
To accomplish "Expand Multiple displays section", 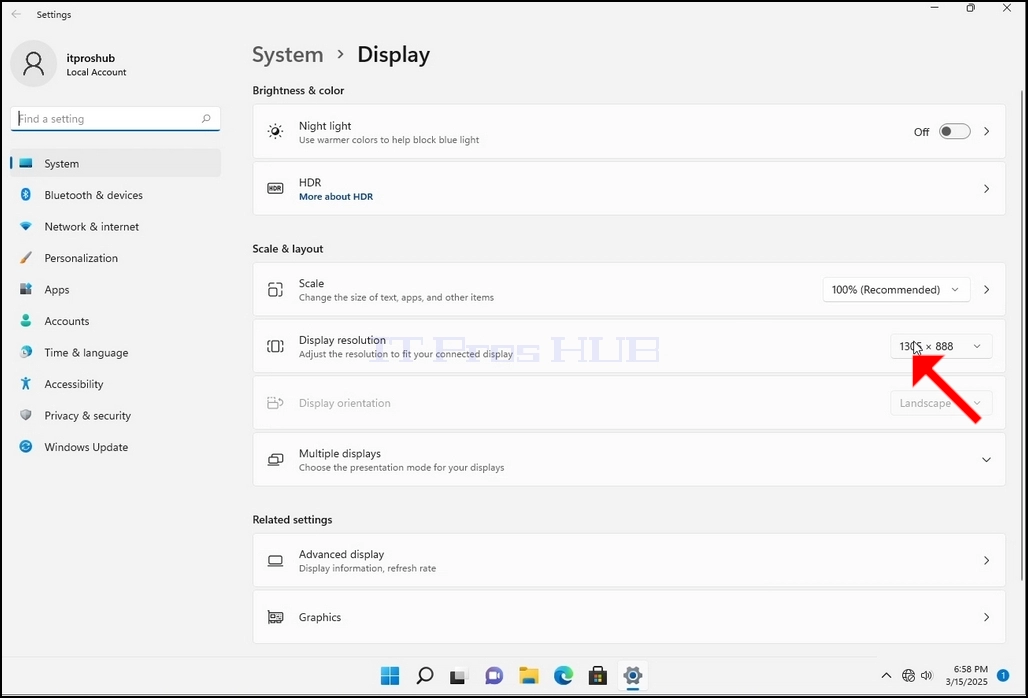I will coord(986,459).
